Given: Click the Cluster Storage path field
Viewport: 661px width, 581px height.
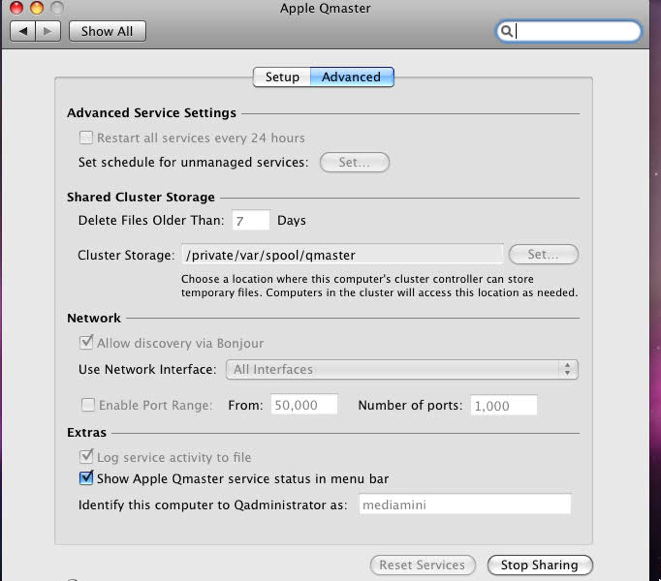Looking at the screenshot, I should point(342,255).
